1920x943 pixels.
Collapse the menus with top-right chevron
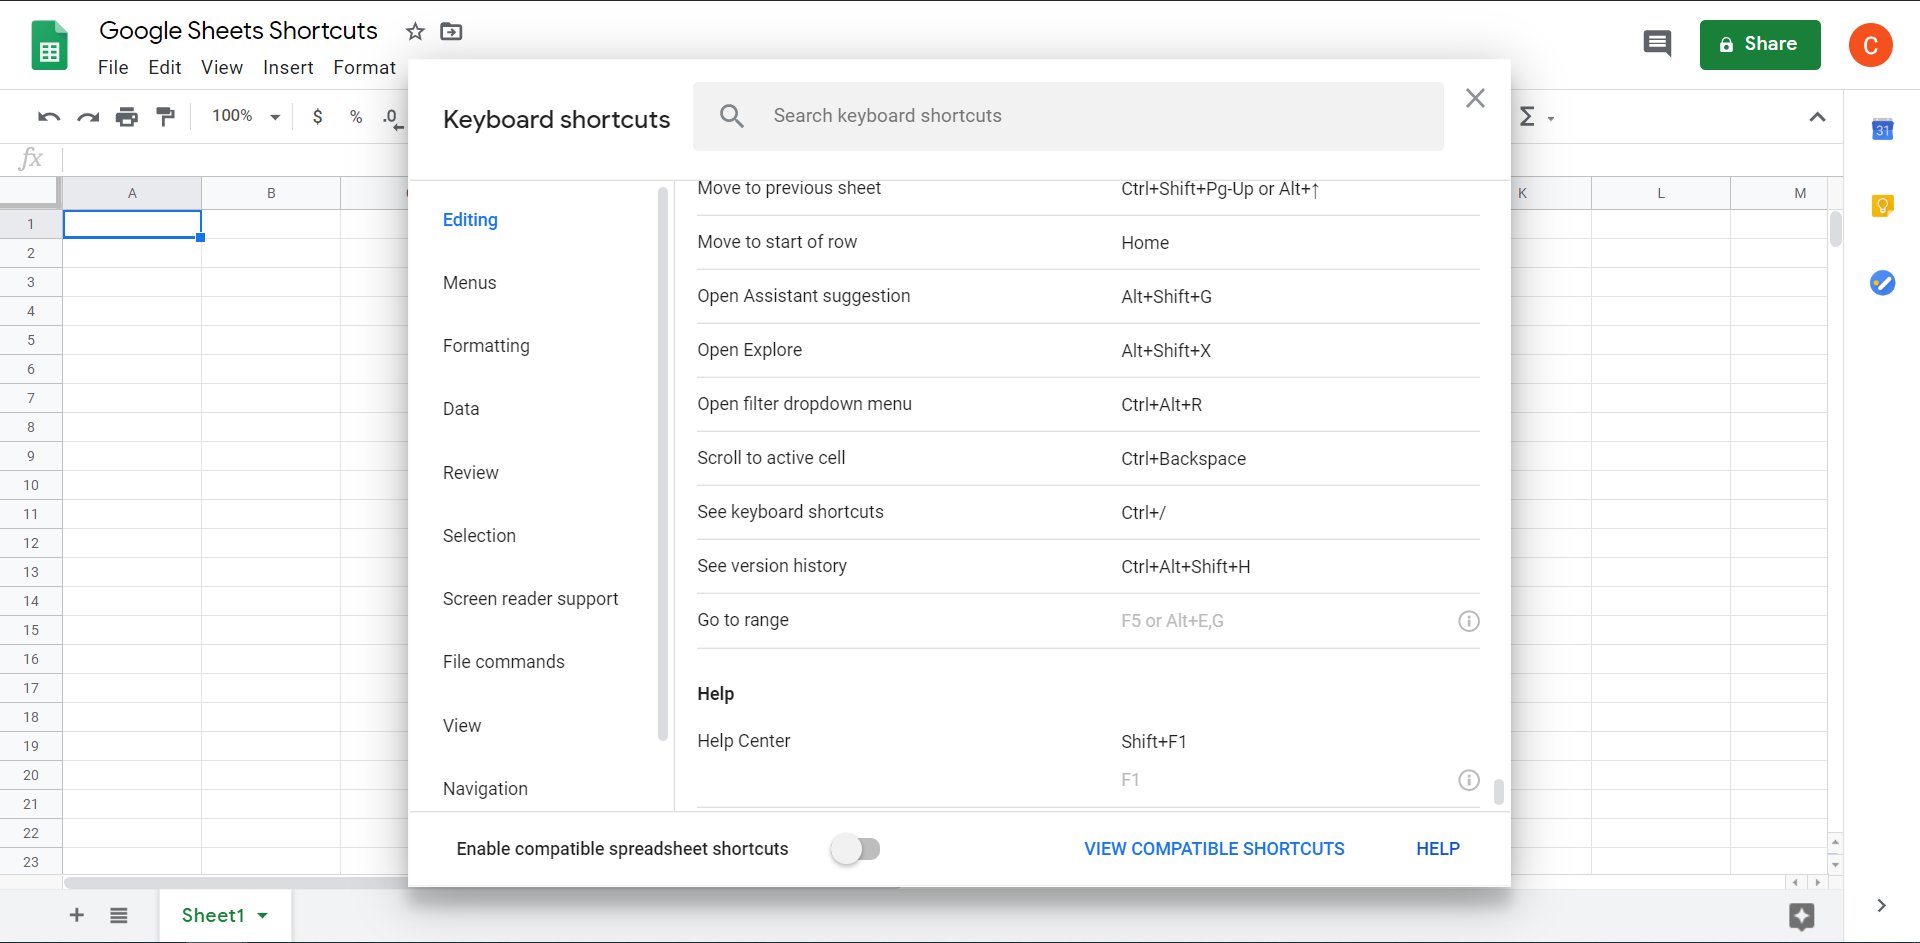pyautogui.click(x=1817, y=117)
